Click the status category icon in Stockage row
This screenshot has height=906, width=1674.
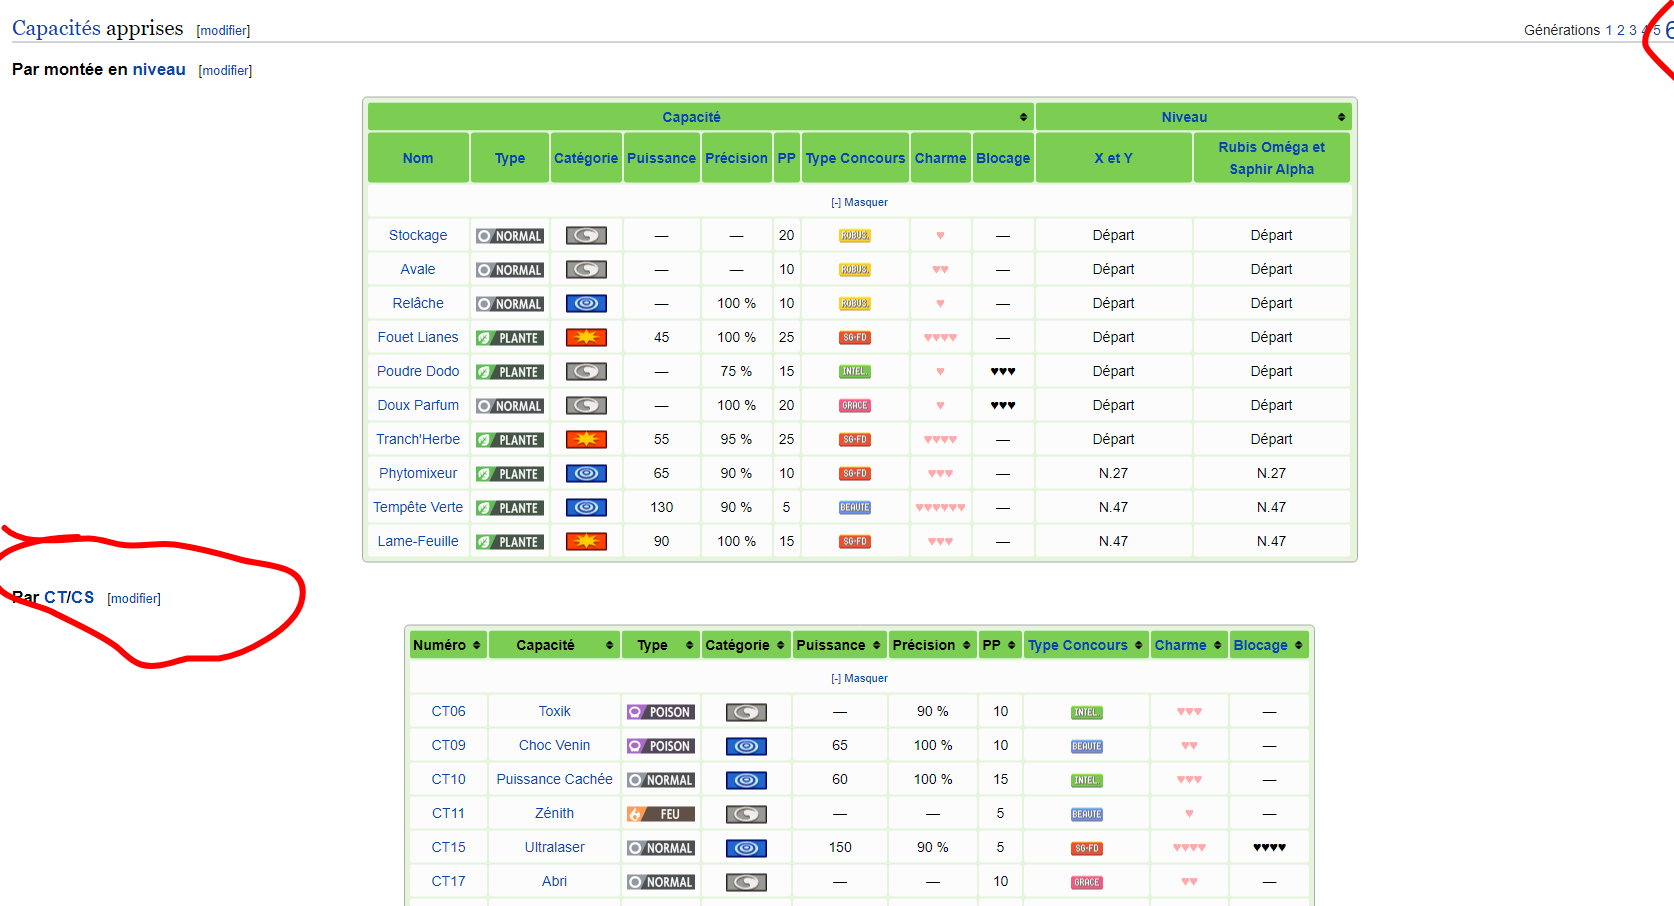point(586,236)
